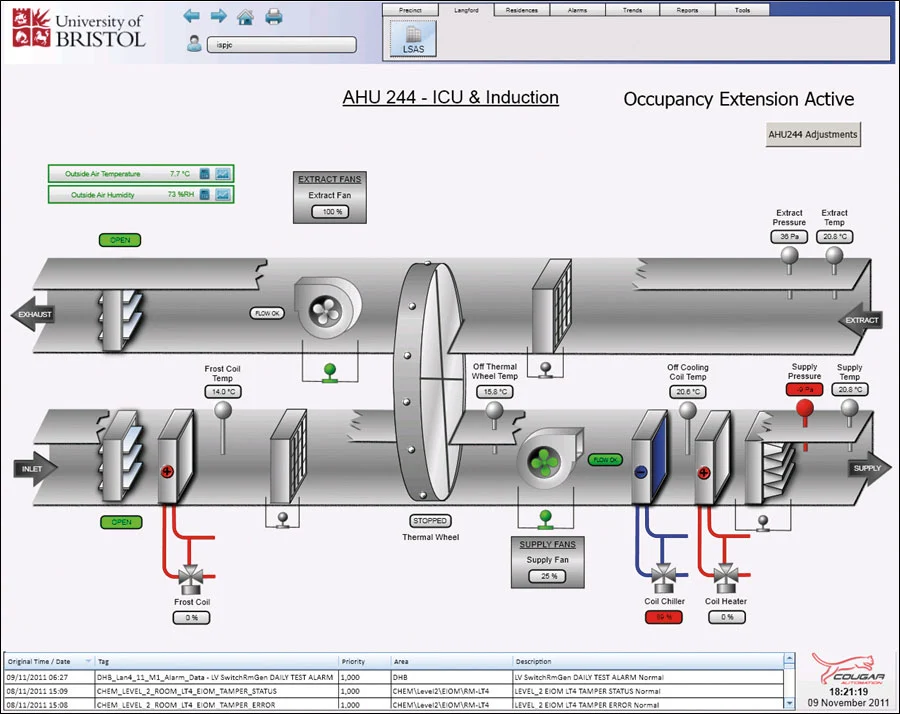Click the print icon near top left
Image resolution: width=900 pixels, height=714 pixels.
(x=272, y=16)
